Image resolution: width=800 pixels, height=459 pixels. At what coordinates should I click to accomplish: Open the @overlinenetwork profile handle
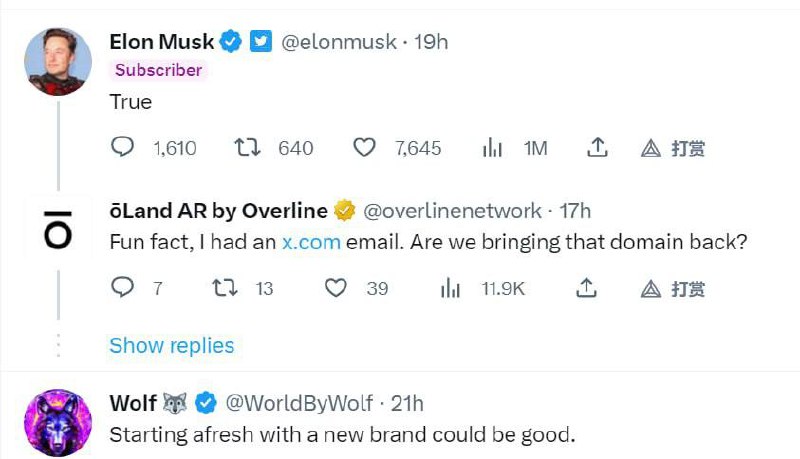[450, 211]
